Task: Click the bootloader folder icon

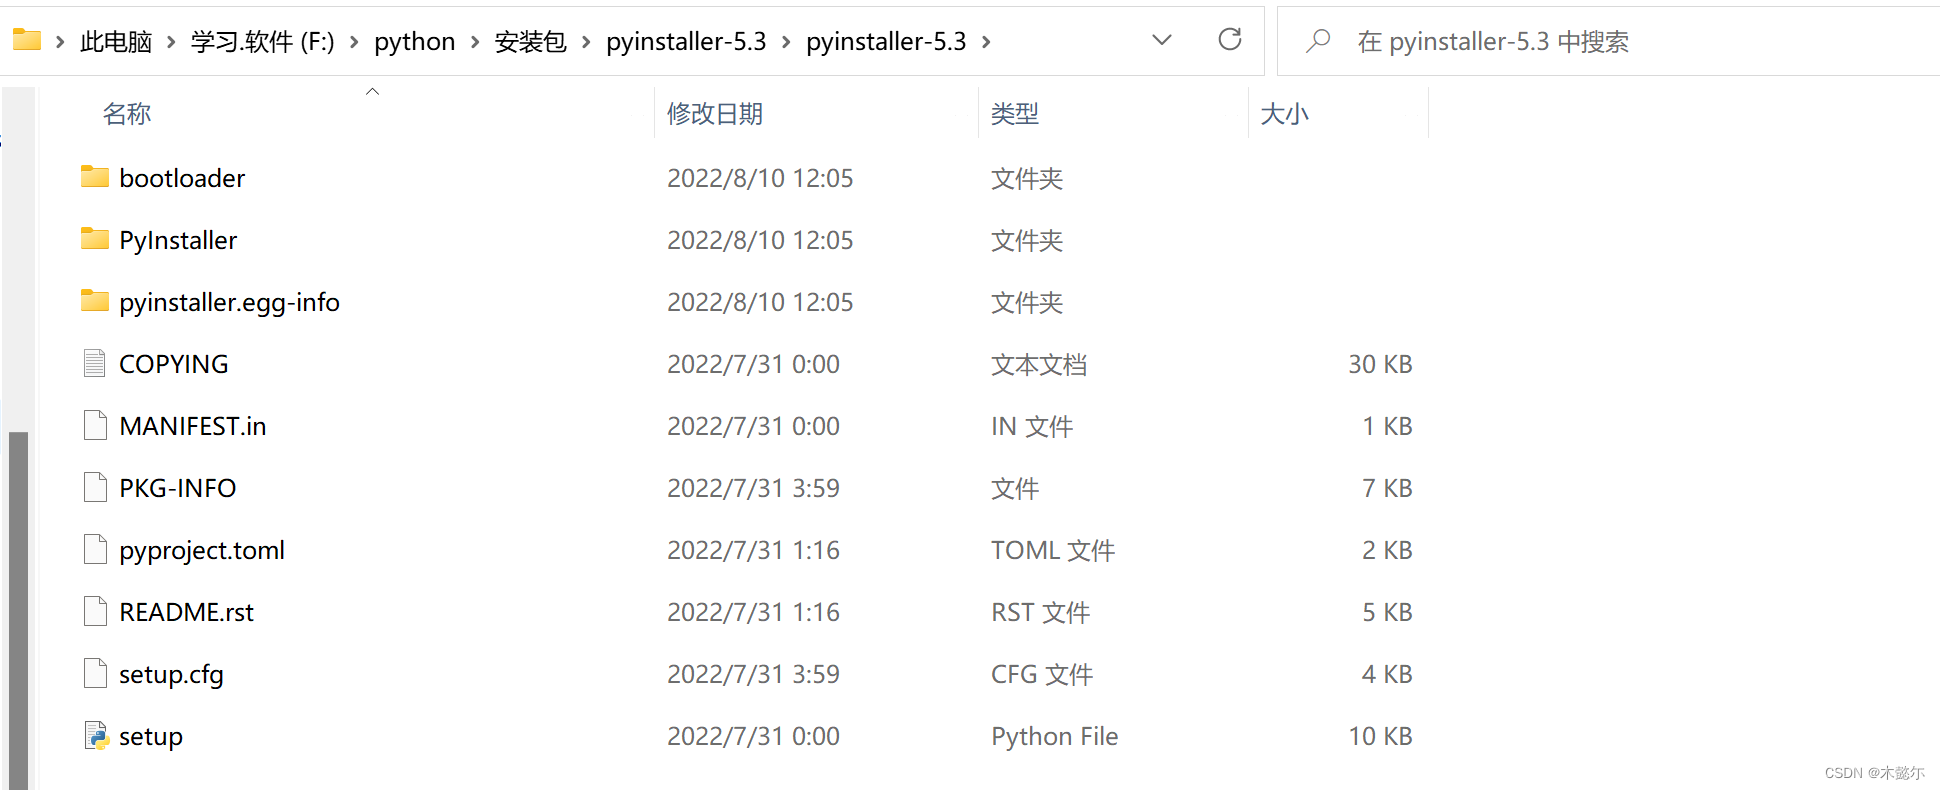Action: coord(95,177)
